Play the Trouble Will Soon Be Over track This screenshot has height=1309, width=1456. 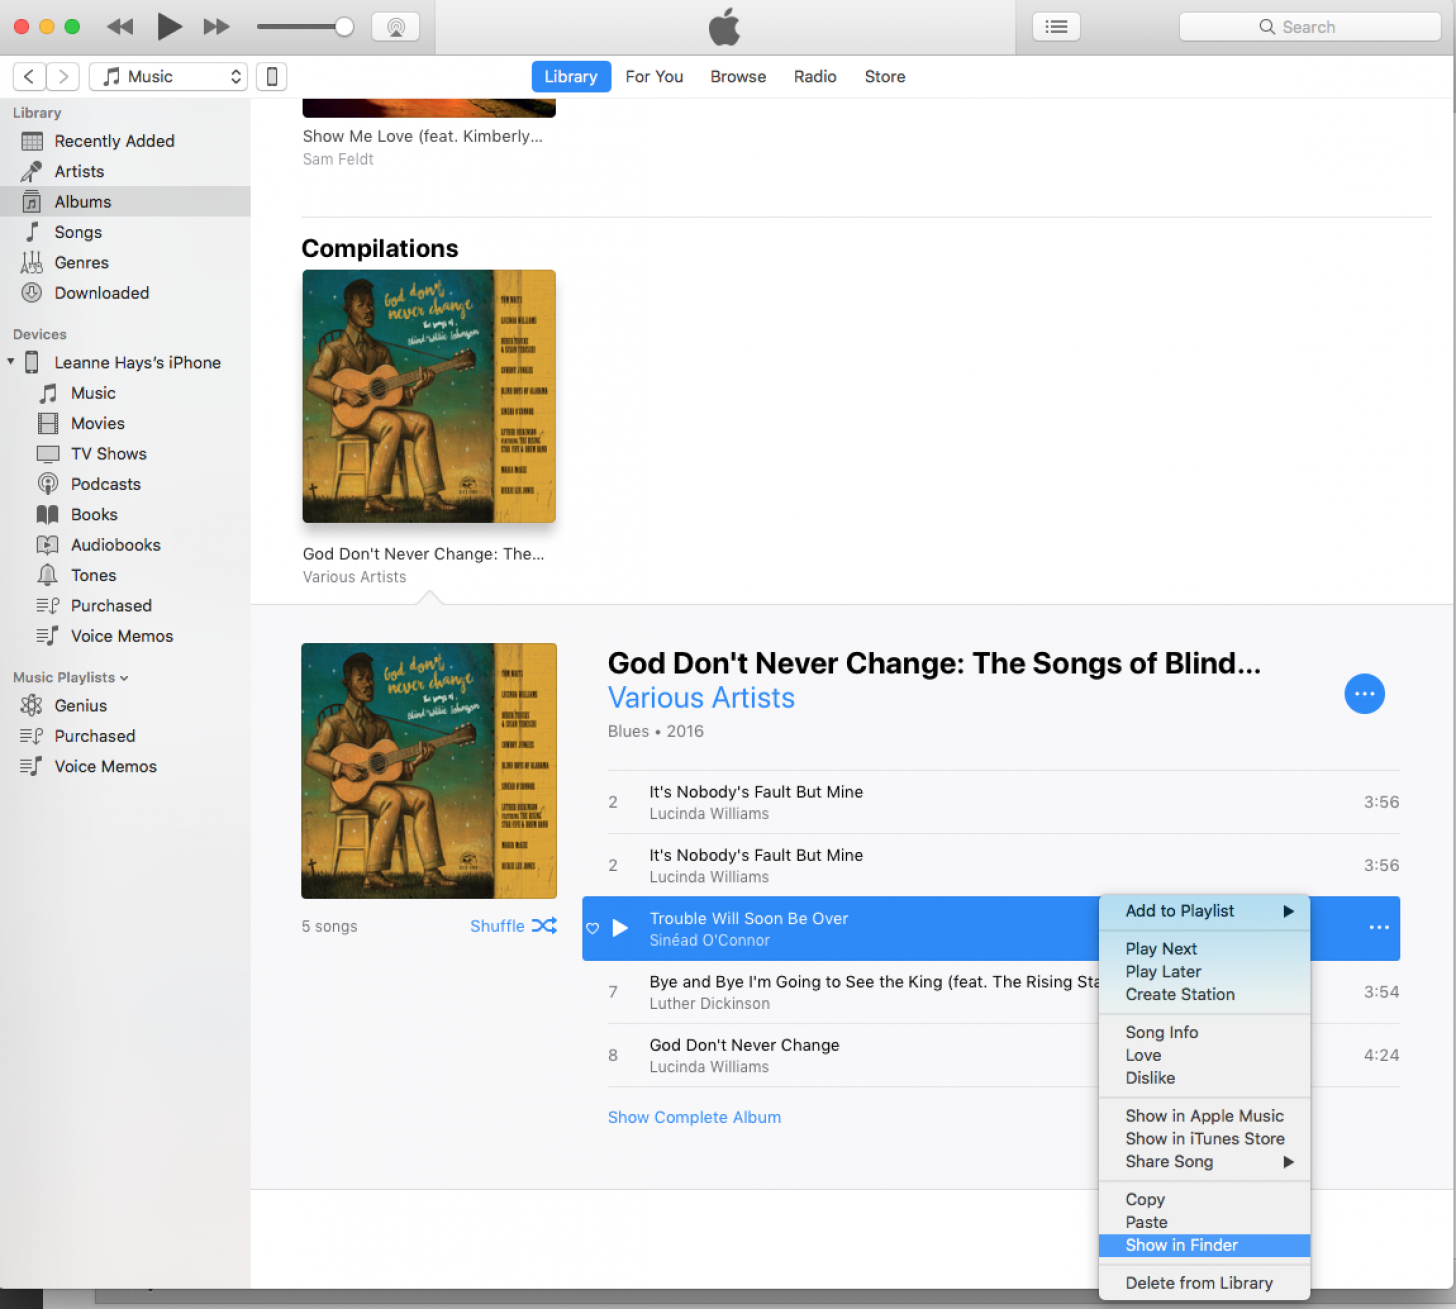620,928
